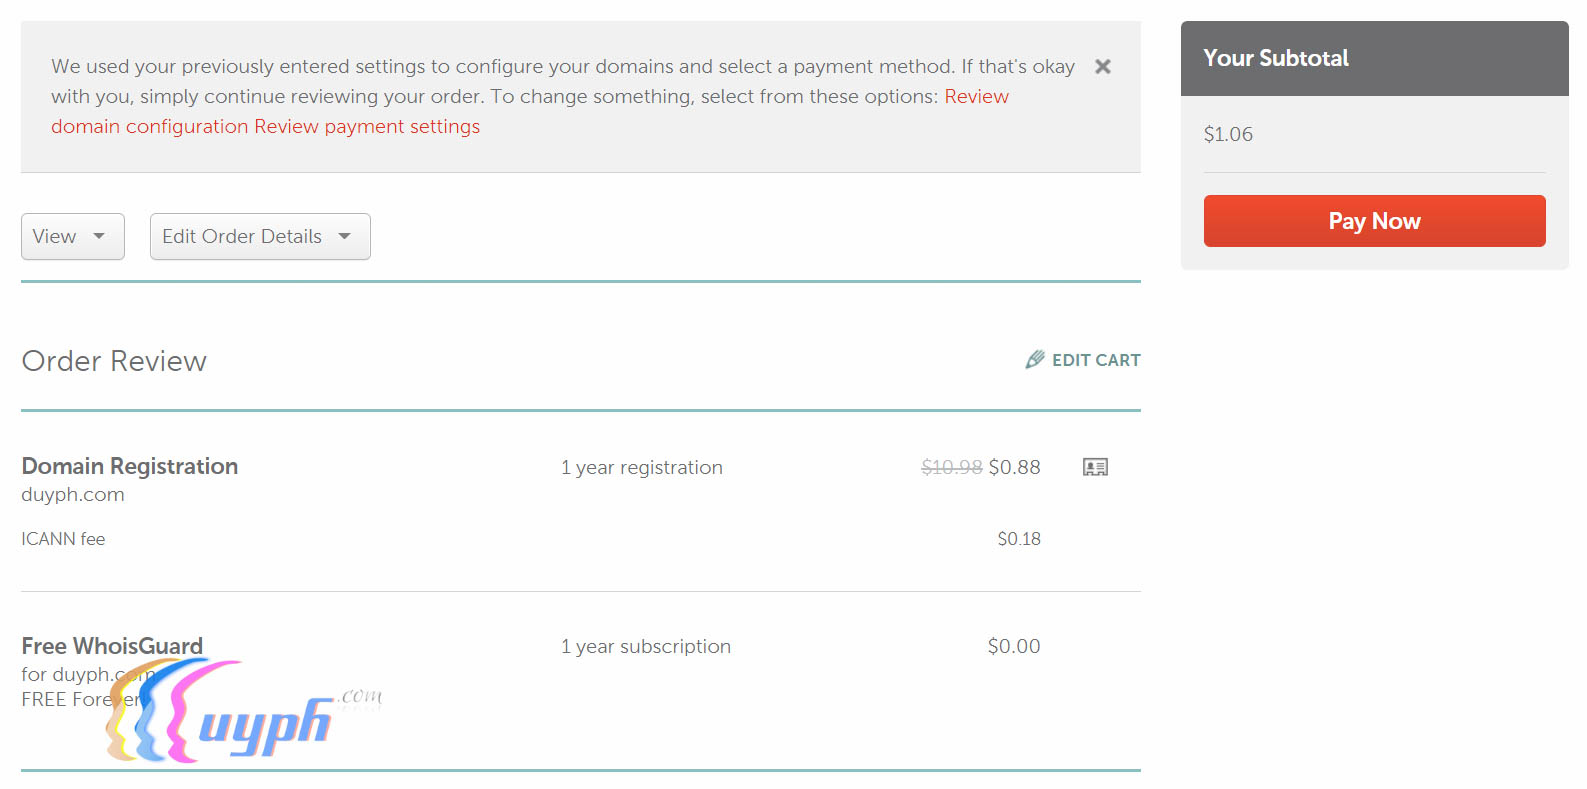Click duyph.com under Domain Registration

[x=73, y=495]
